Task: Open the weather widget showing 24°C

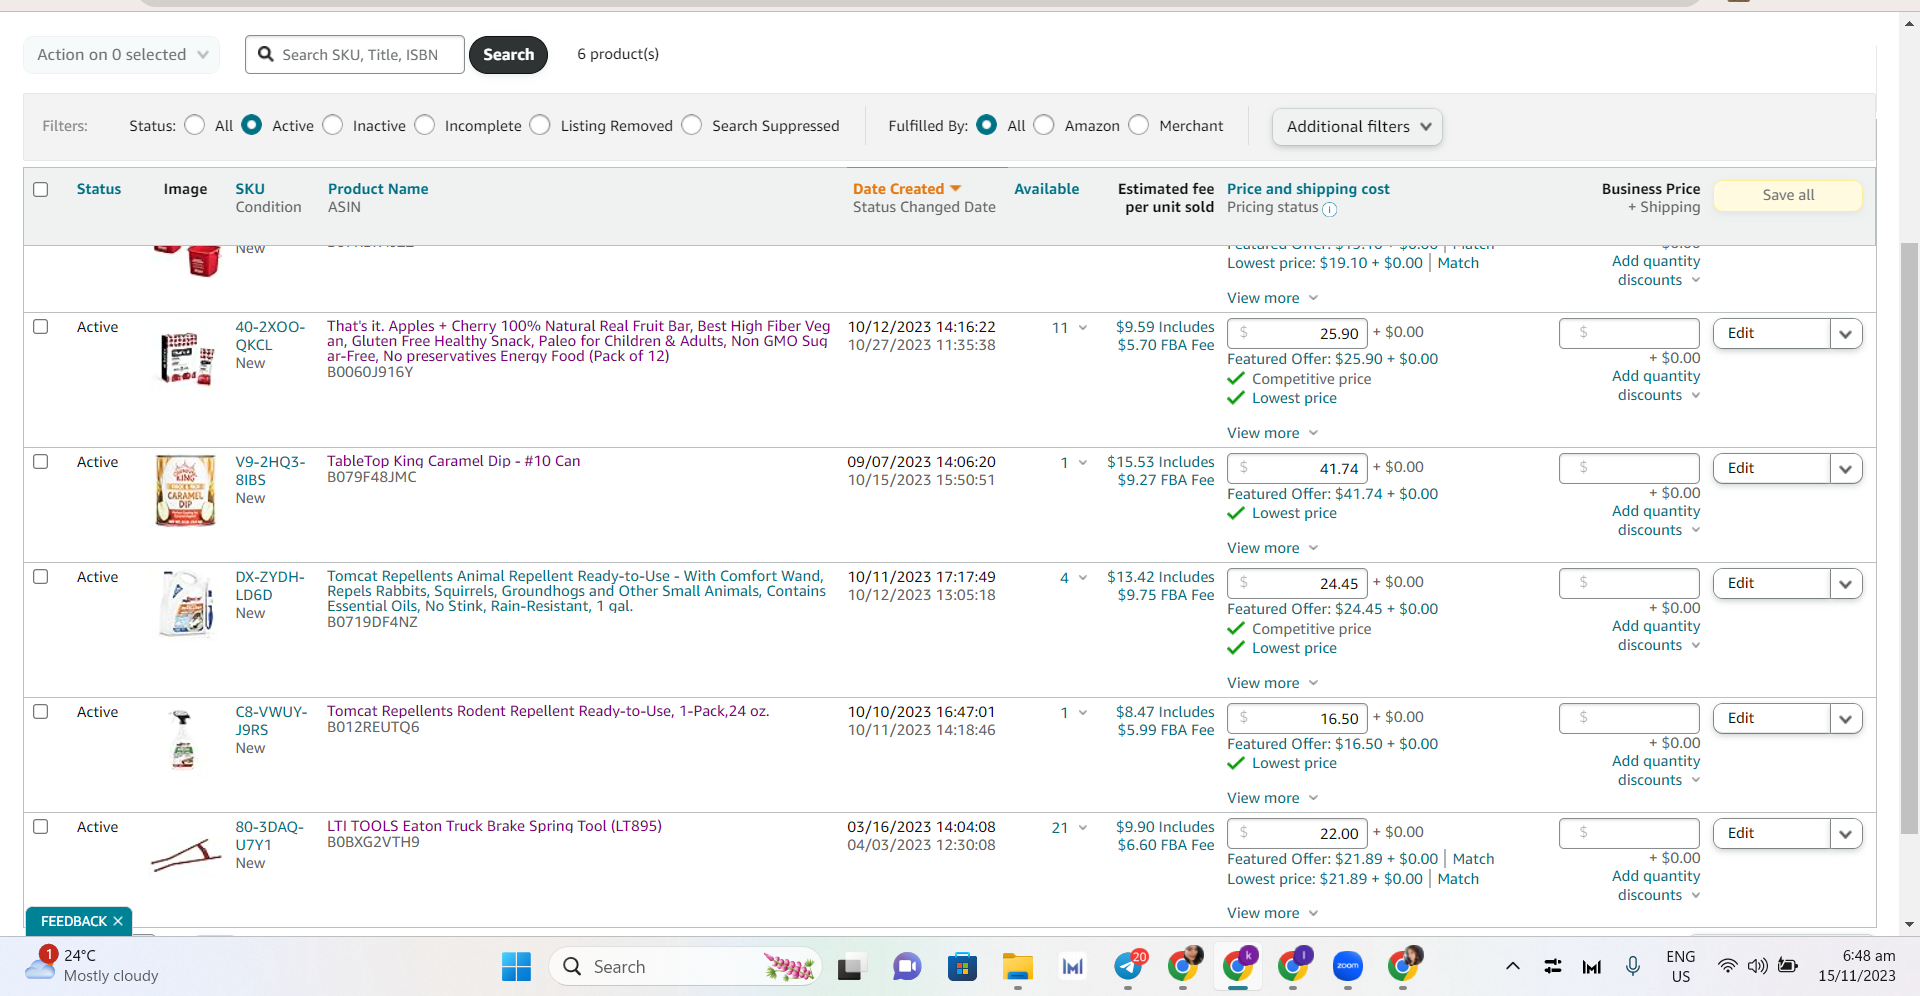Action: pos(92,966)
